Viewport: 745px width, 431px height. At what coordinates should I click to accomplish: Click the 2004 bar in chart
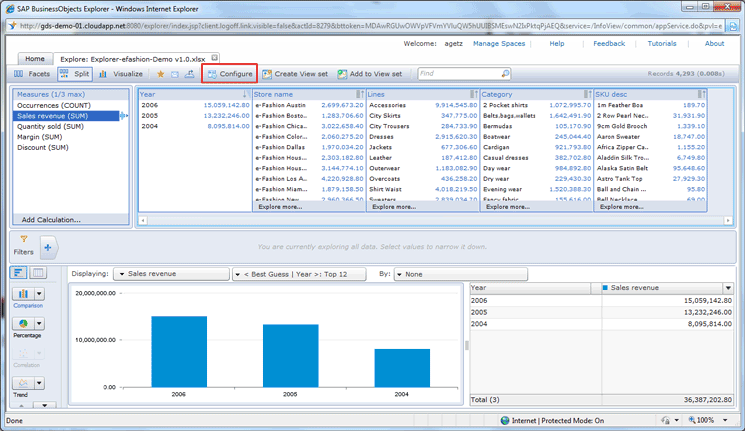point(402,368)
